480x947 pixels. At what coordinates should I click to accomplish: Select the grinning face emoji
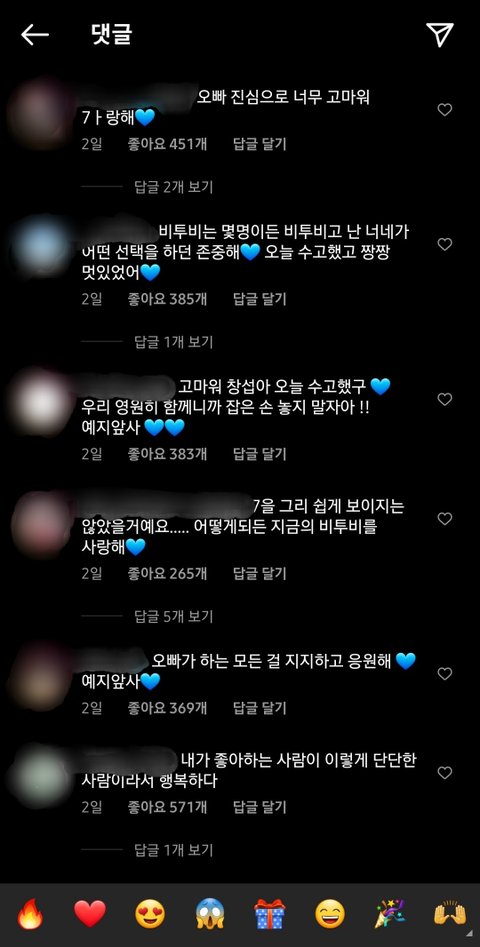(x=330, y=913)
